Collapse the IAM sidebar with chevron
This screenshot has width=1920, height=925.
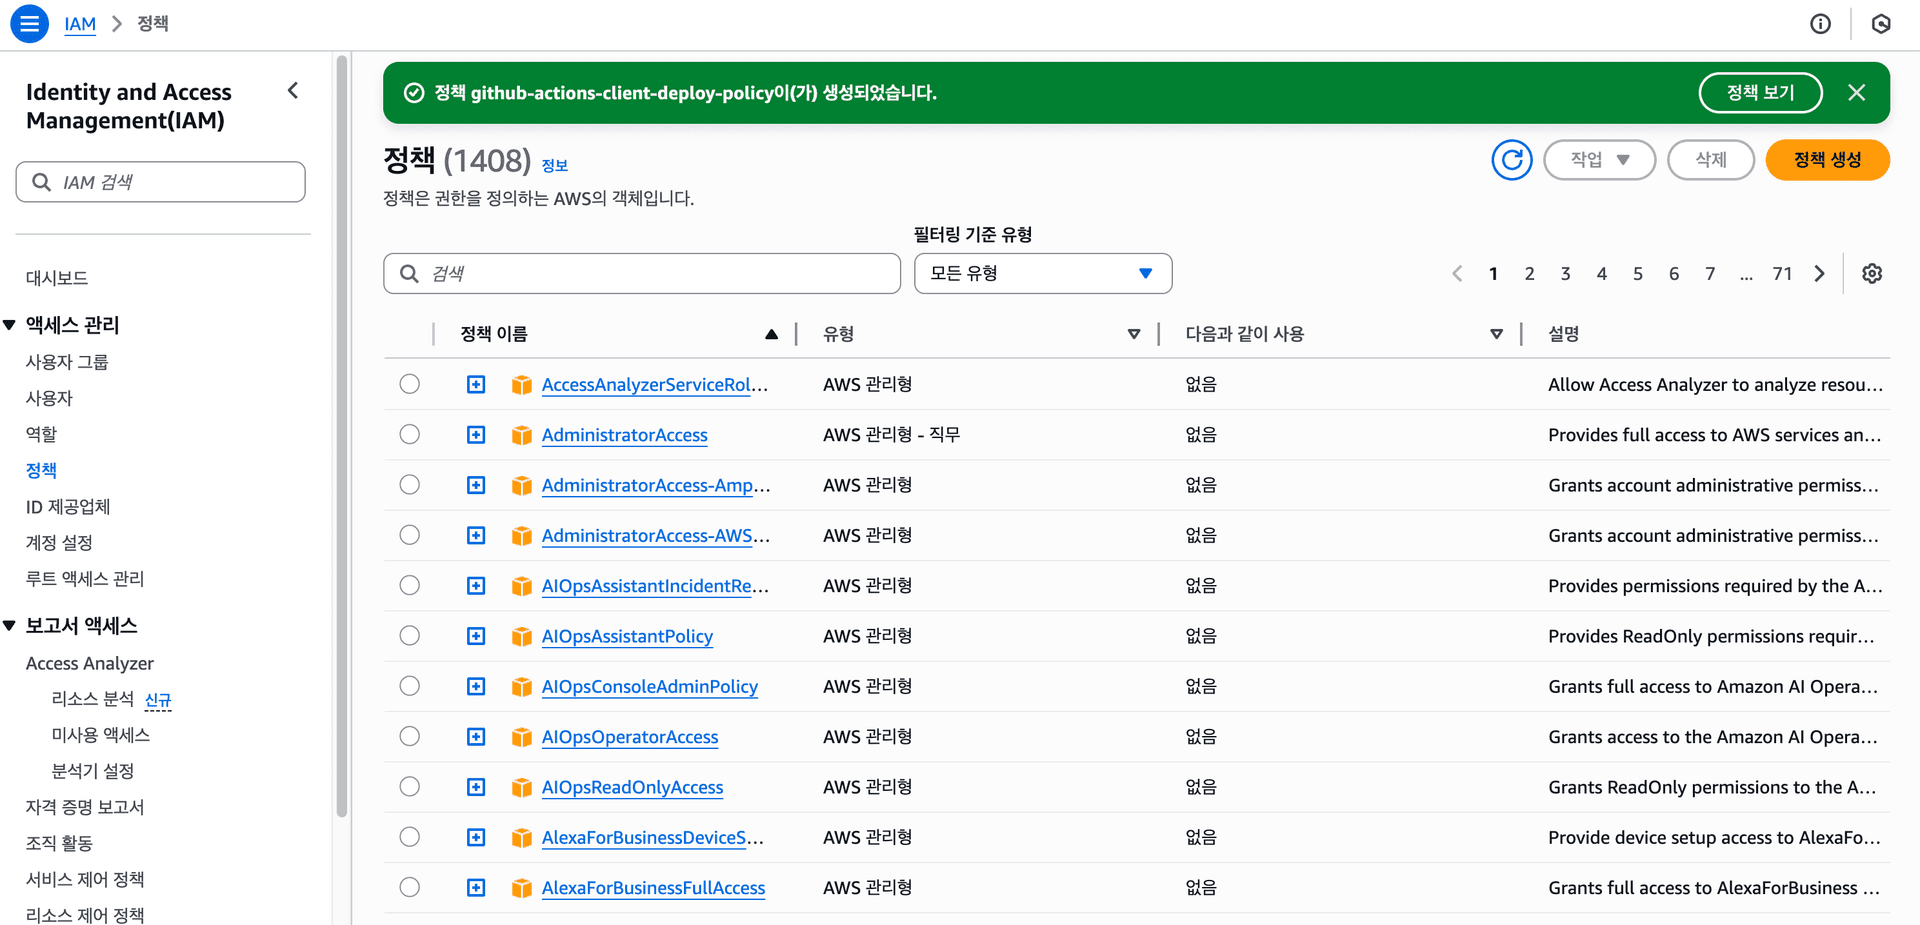tap(293, 91)
